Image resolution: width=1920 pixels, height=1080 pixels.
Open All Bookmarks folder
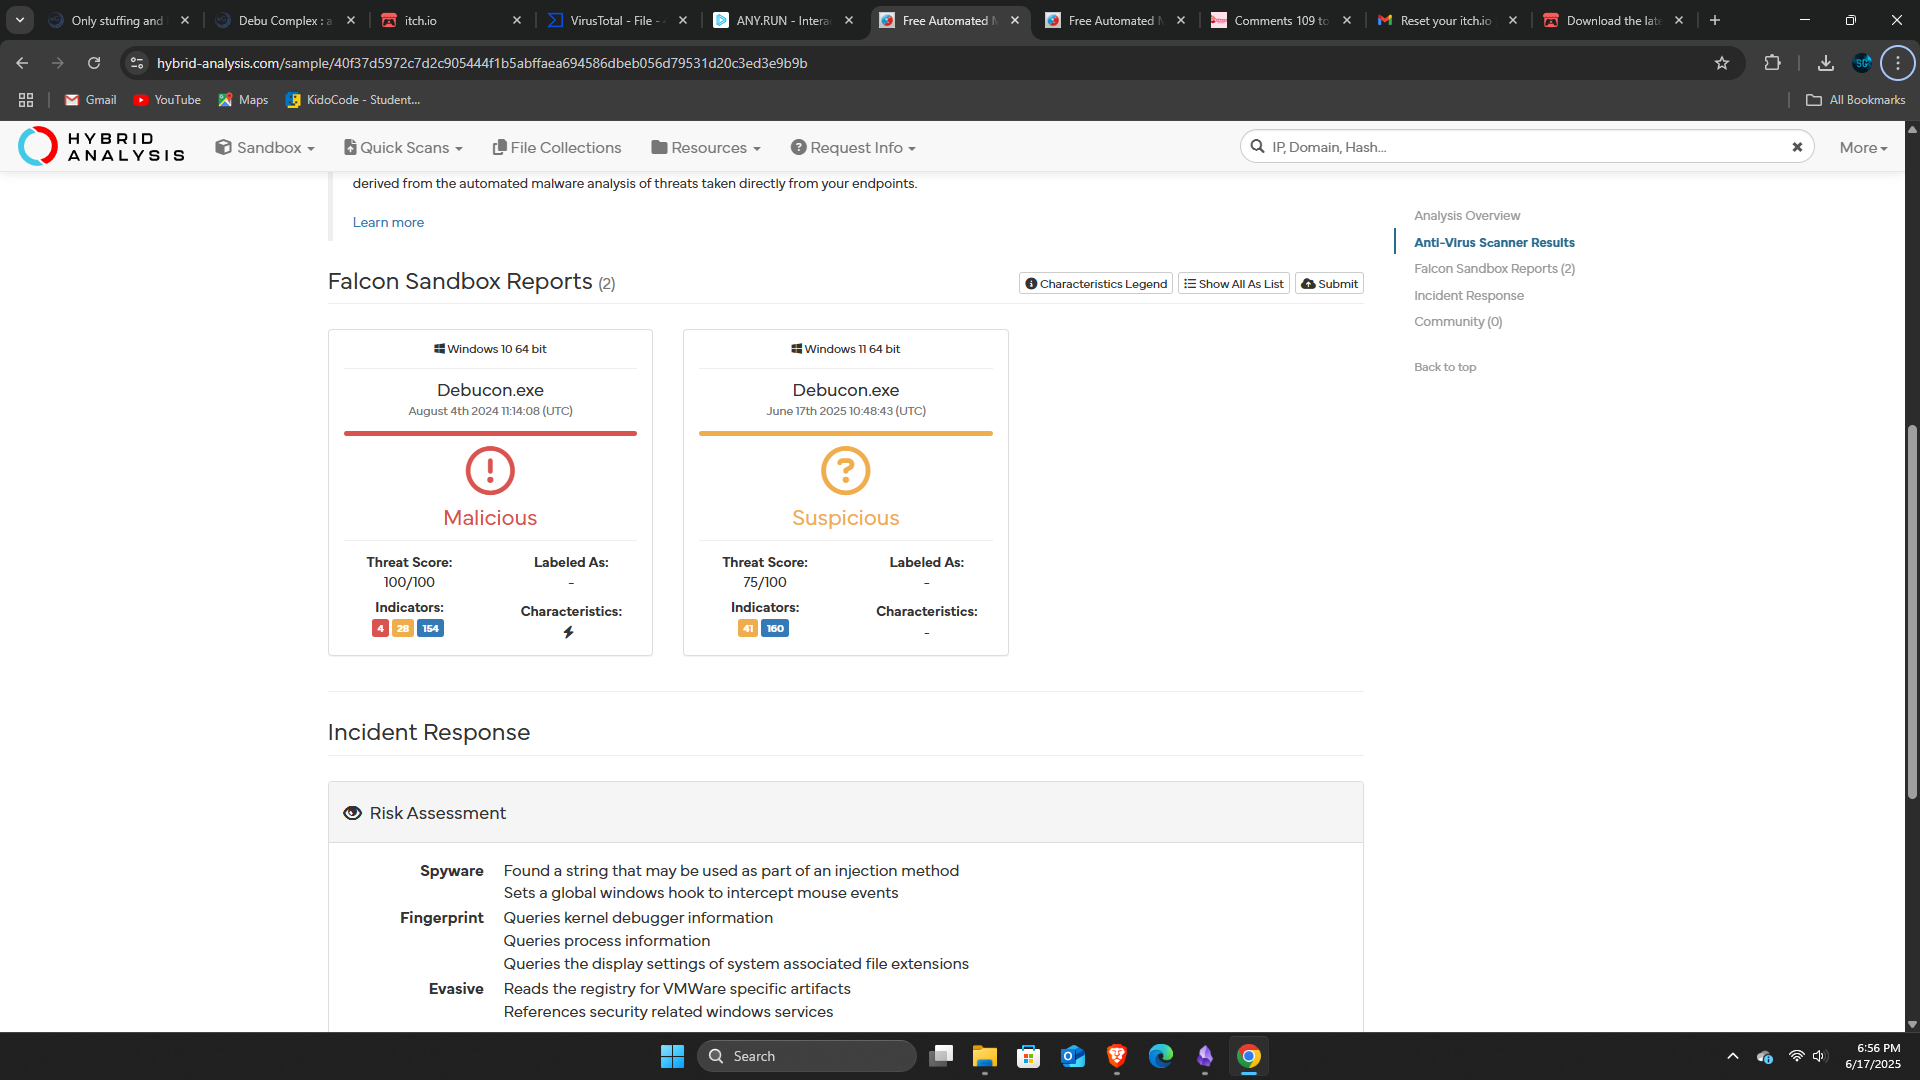coord(1855,100)
